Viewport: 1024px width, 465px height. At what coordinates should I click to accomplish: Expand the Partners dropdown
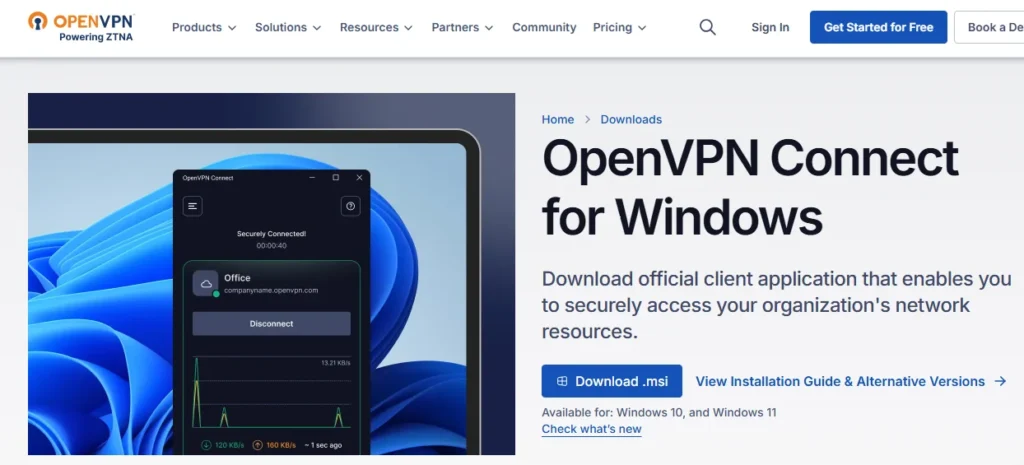(462, 27)
